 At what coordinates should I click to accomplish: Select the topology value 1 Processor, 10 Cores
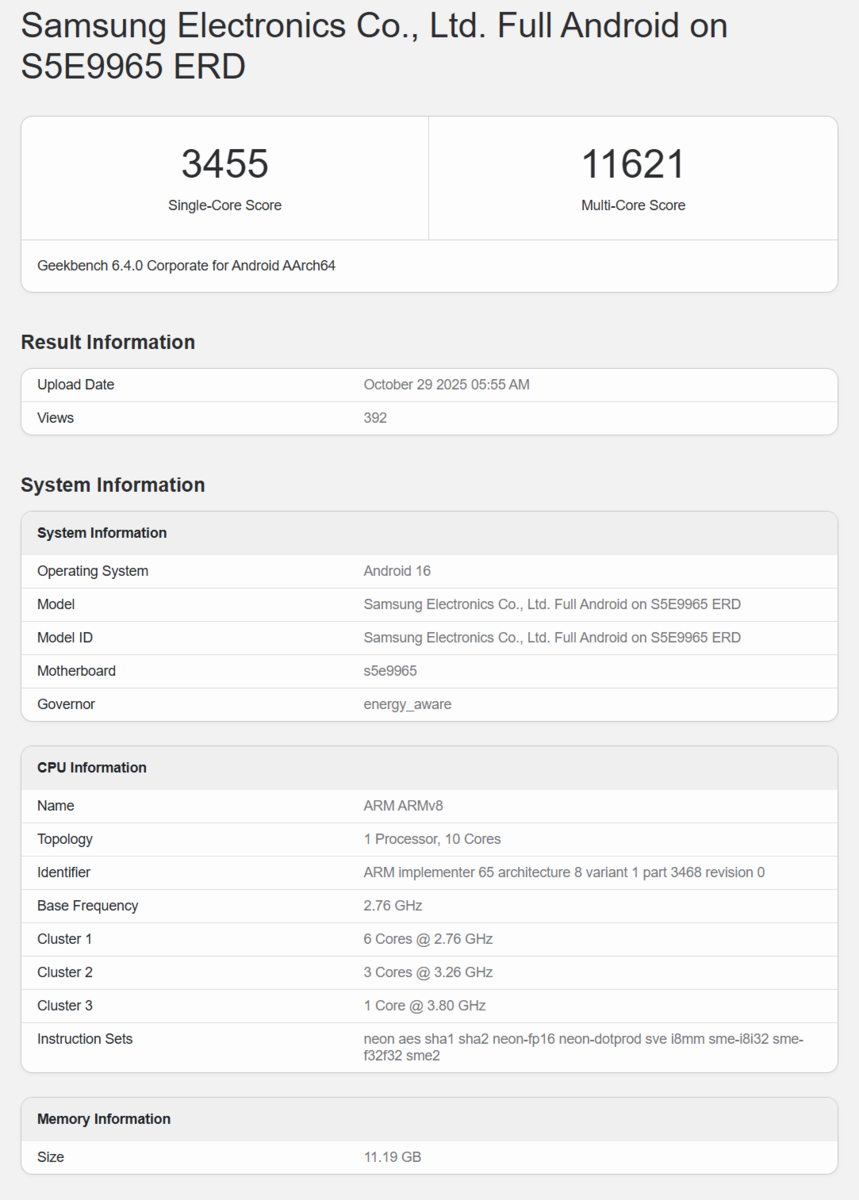[432, 839]
